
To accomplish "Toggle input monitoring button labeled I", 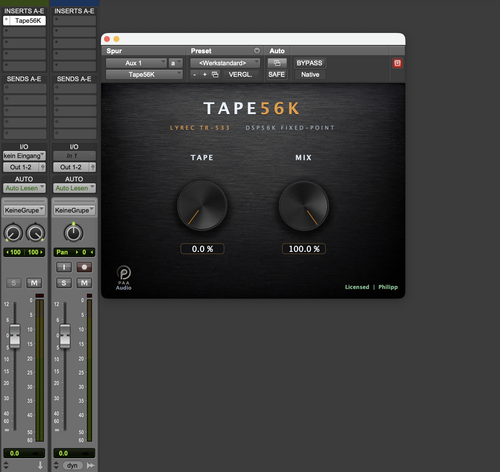I will coord(64,267).
